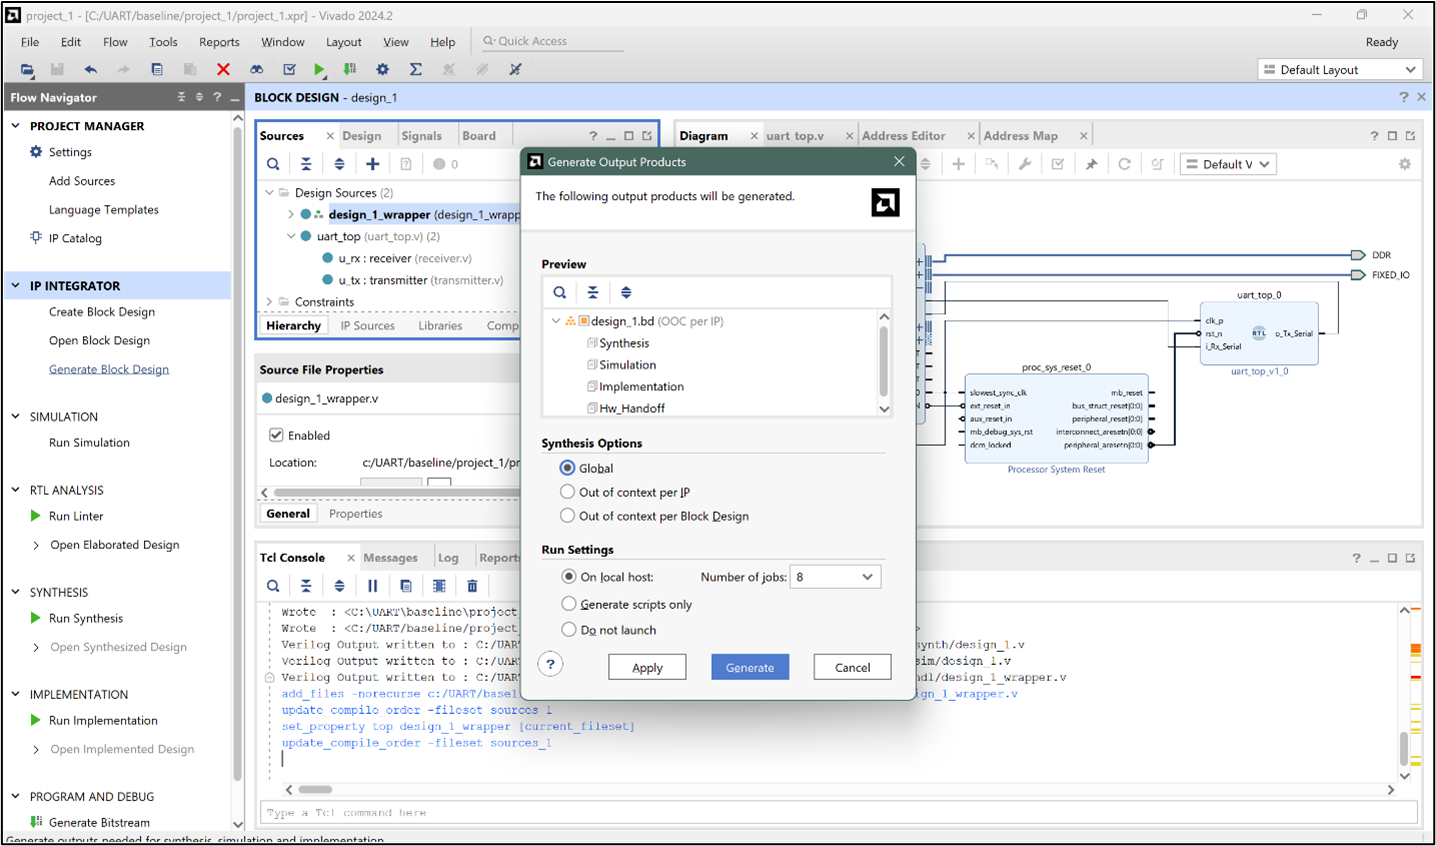This screenshot has height=846, width=1436.
Task: Open the Find tool (binoculars icon)
Action: (x=257, y=69)
